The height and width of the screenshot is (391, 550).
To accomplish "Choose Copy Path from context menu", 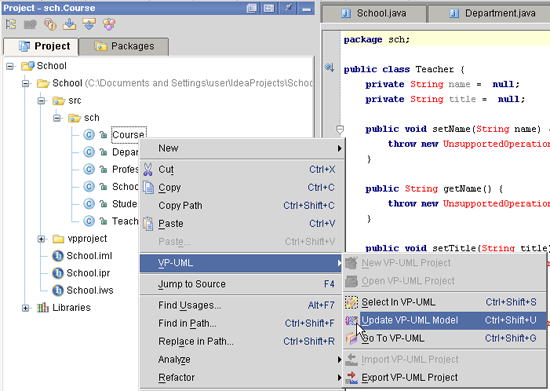I will click(x=241, y=205).
